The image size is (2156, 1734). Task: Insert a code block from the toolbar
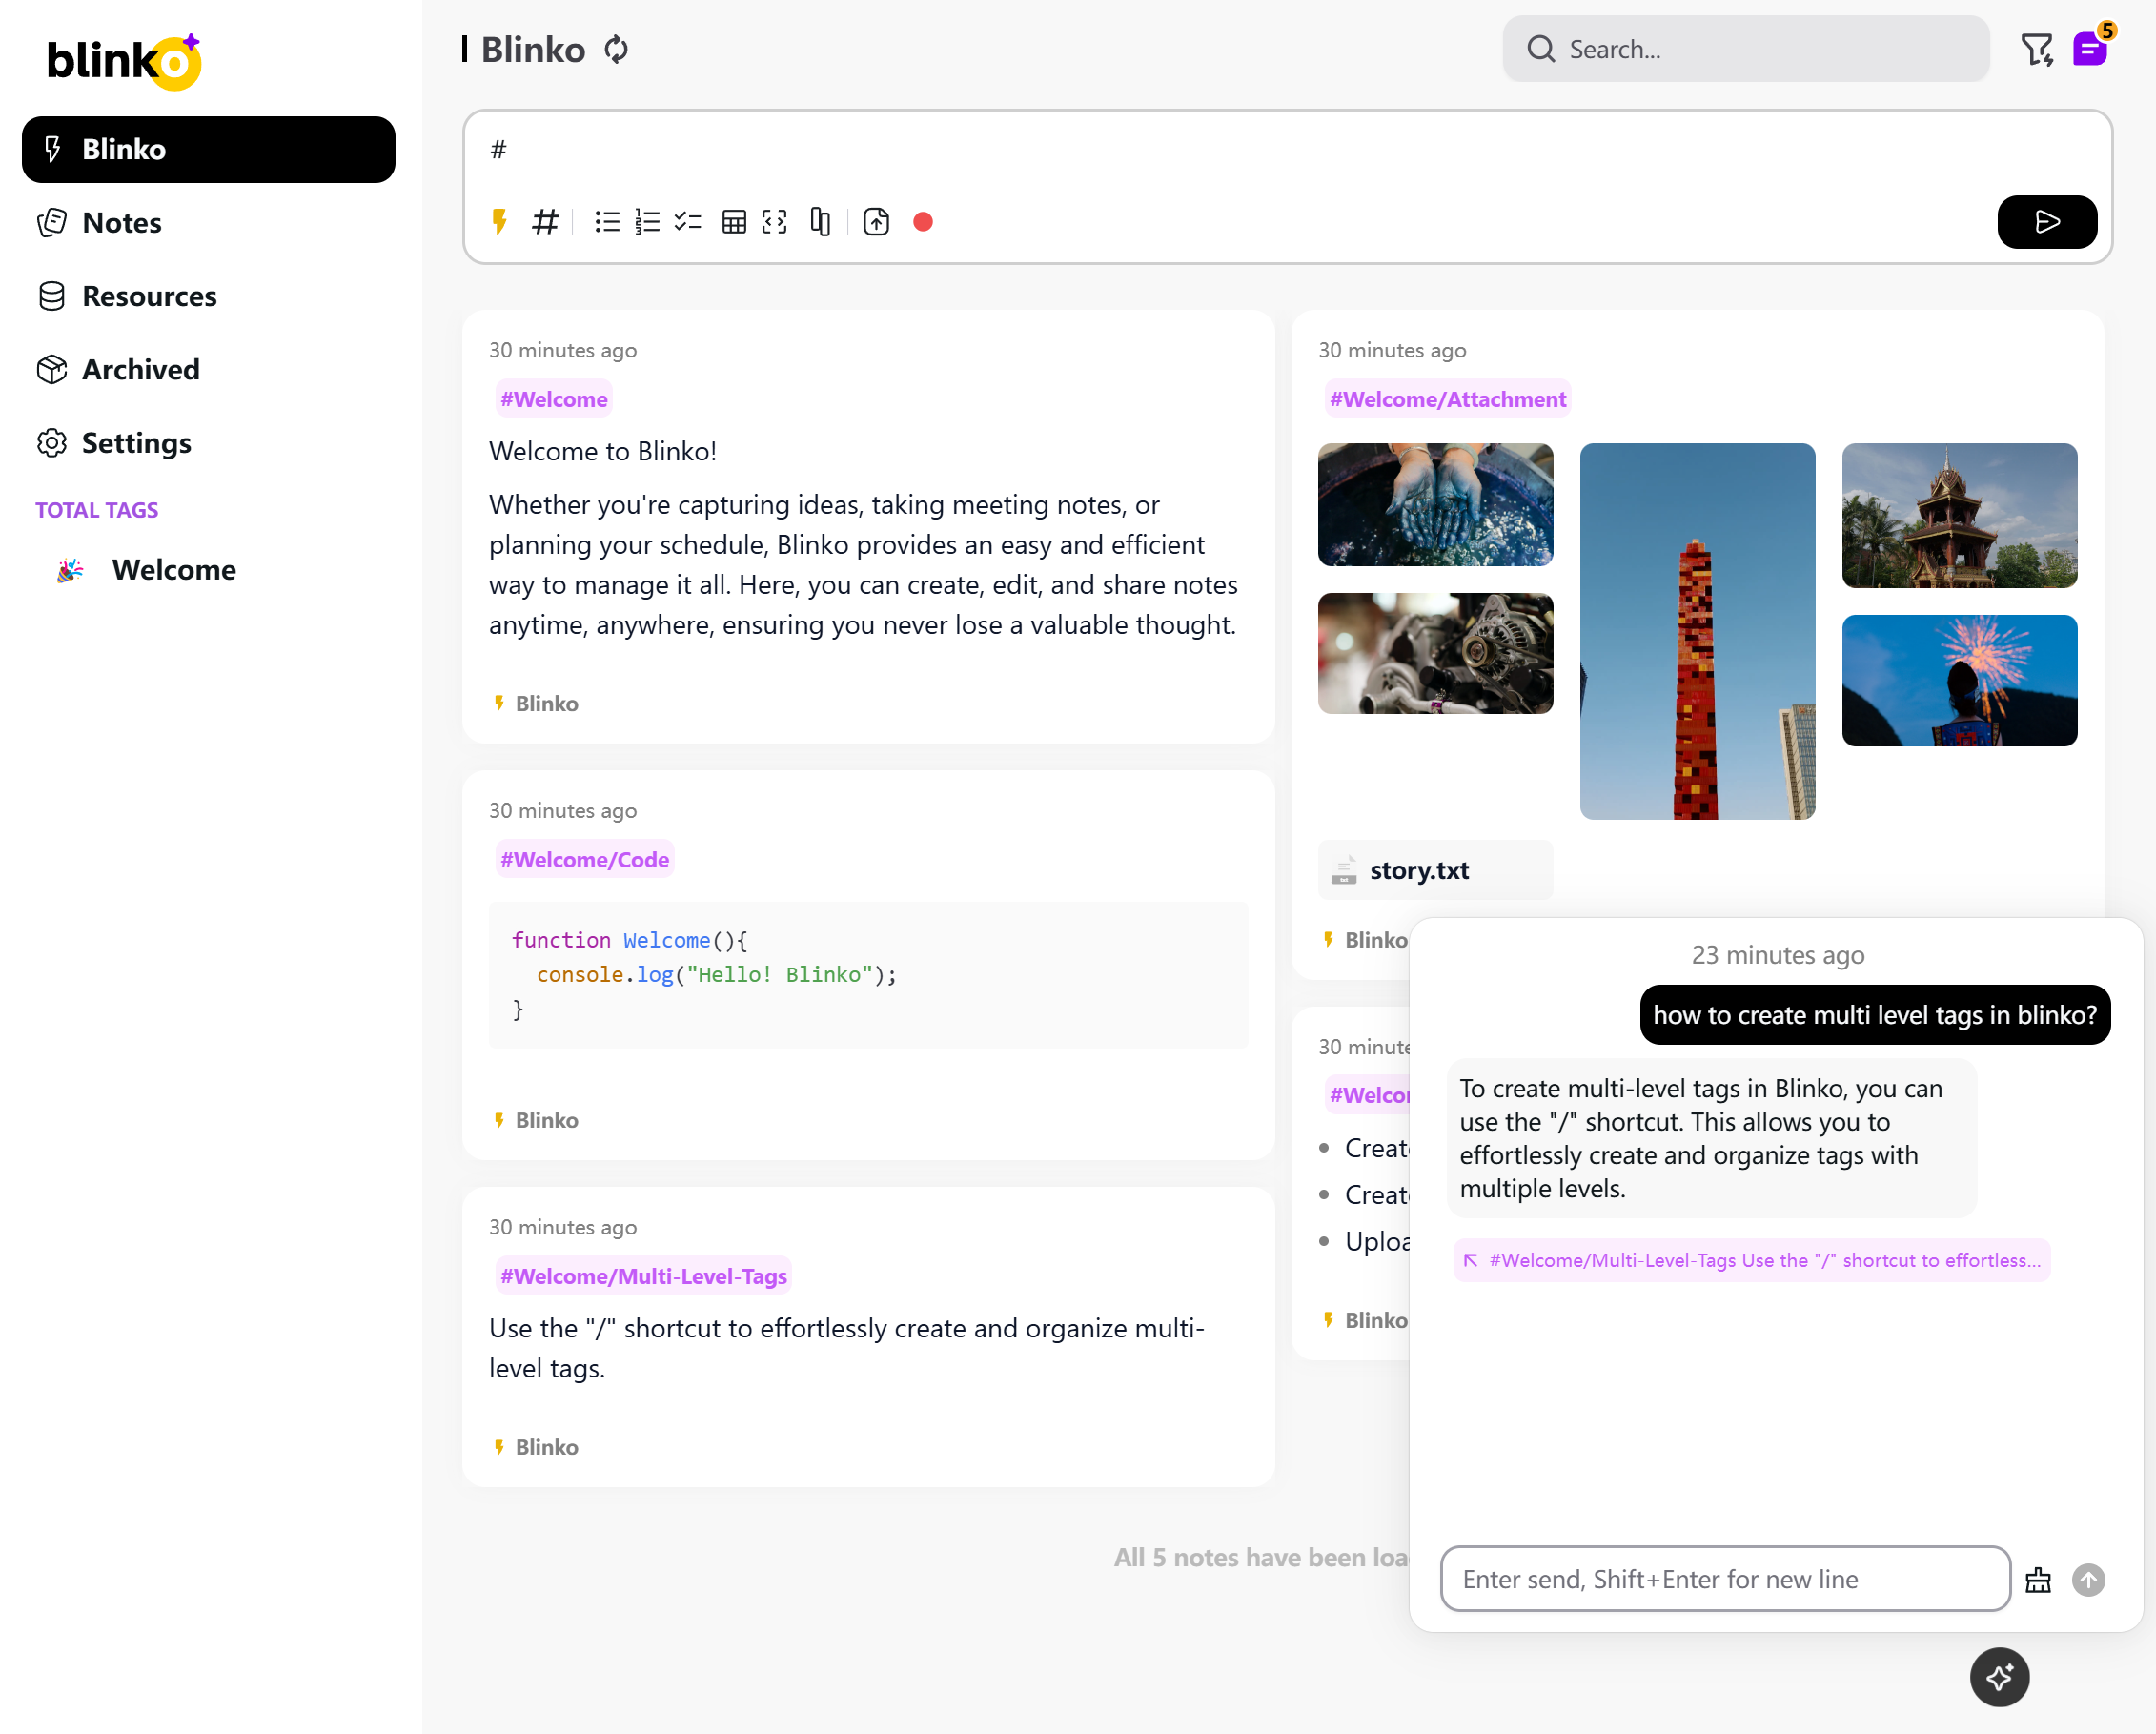point(775,221)
